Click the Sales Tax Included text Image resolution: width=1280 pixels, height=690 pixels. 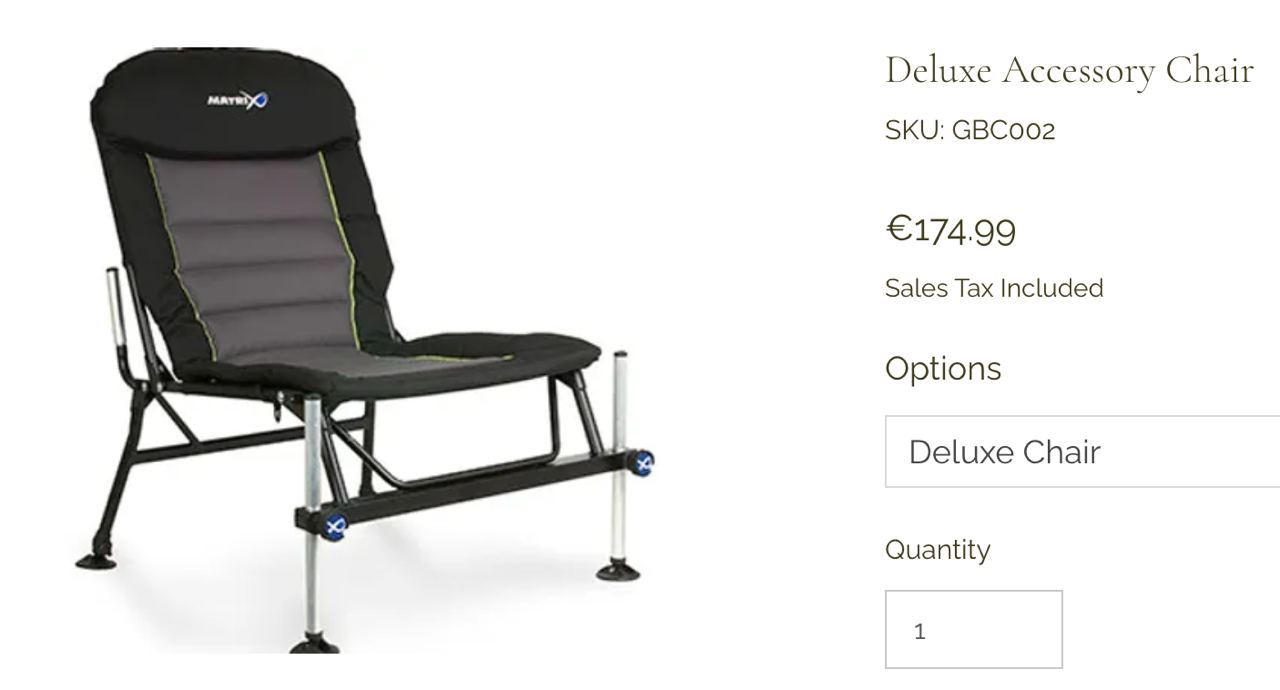click(994, 288)
